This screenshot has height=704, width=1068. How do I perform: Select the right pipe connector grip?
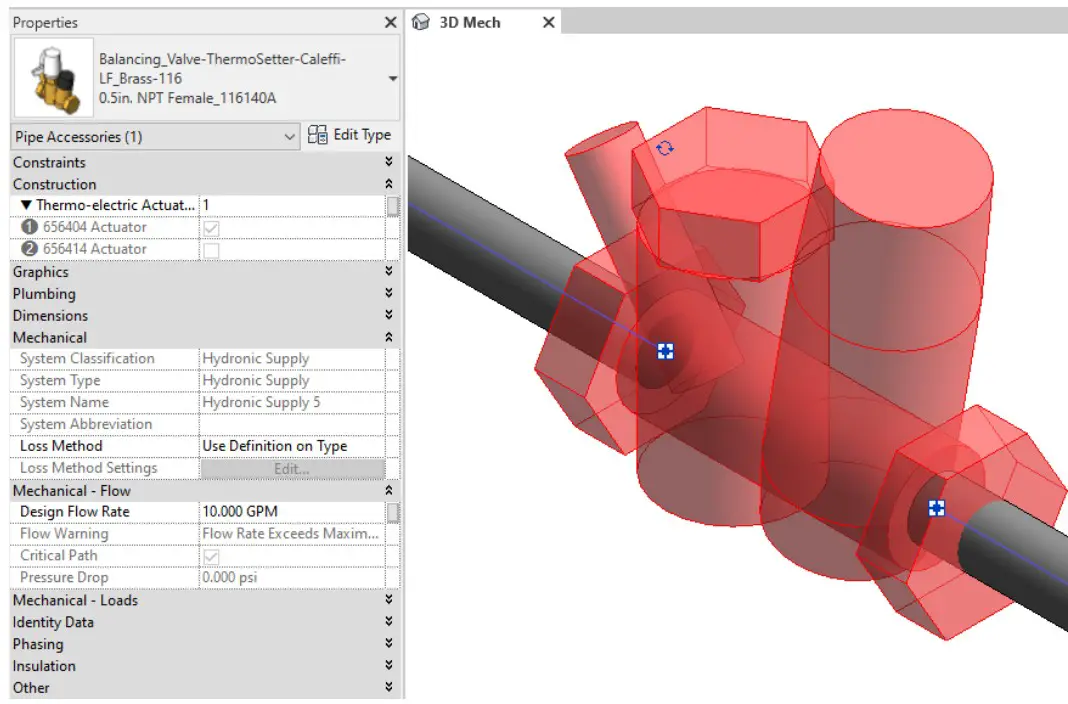click(936, 508)
